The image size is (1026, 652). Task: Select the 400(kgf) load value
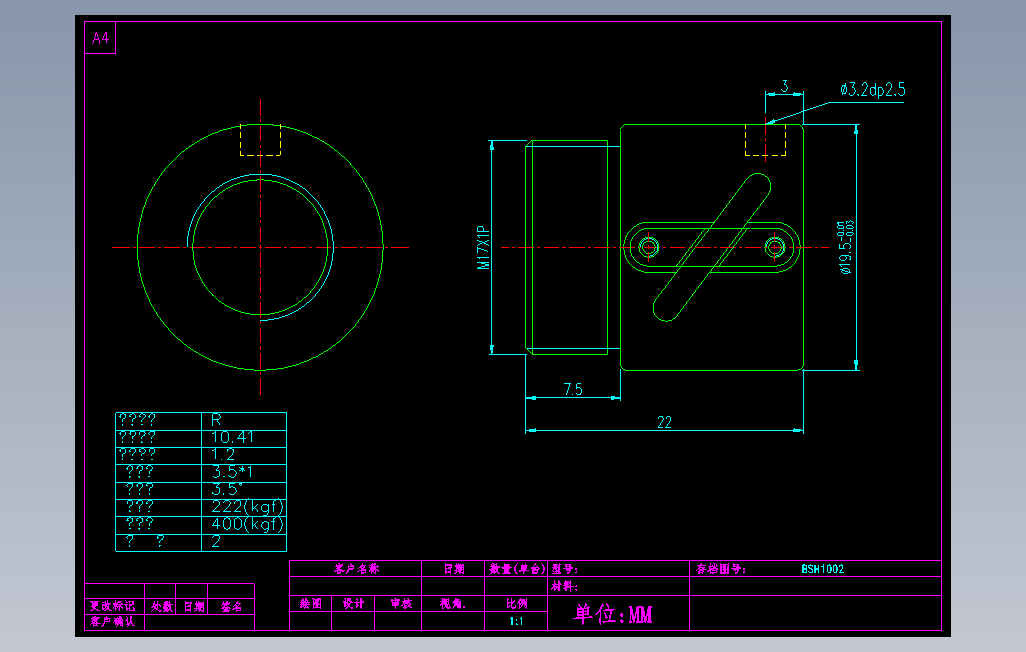pos(248,524)
